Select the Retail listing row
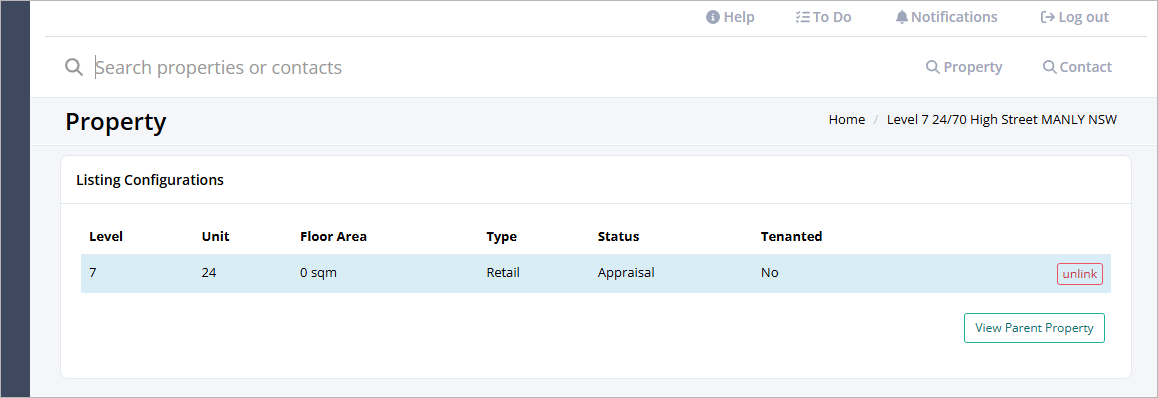 tap(596, 273)
